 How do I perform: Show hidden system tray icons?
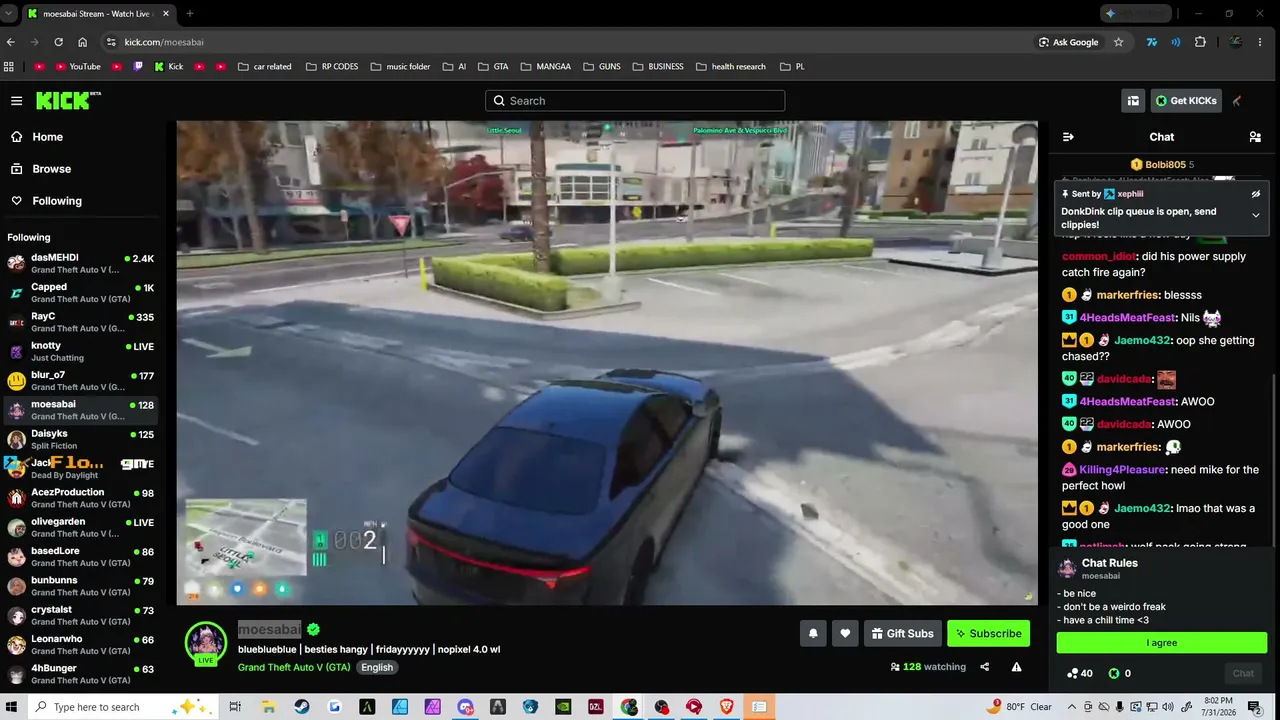(x=1072, y=707)
